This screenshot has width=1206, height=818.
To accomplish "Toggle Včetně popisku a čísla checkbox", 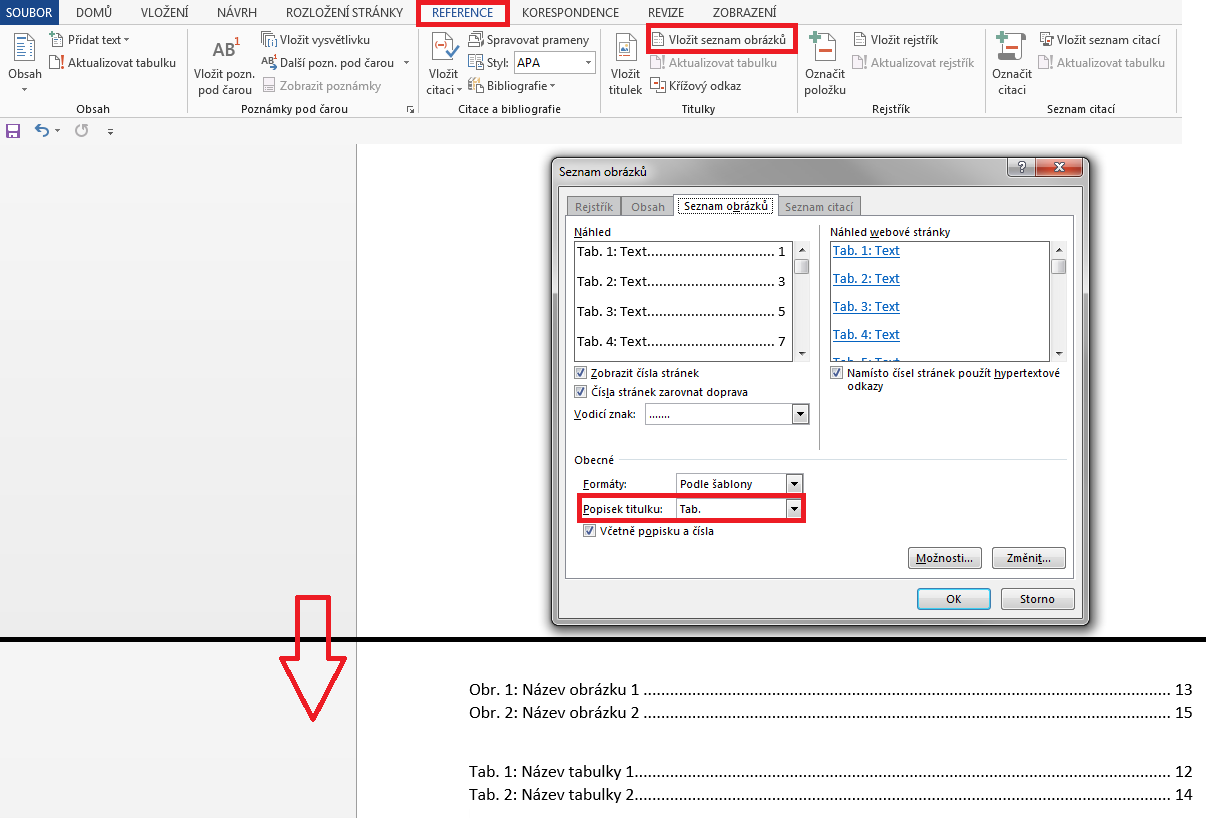I will 589,531.
